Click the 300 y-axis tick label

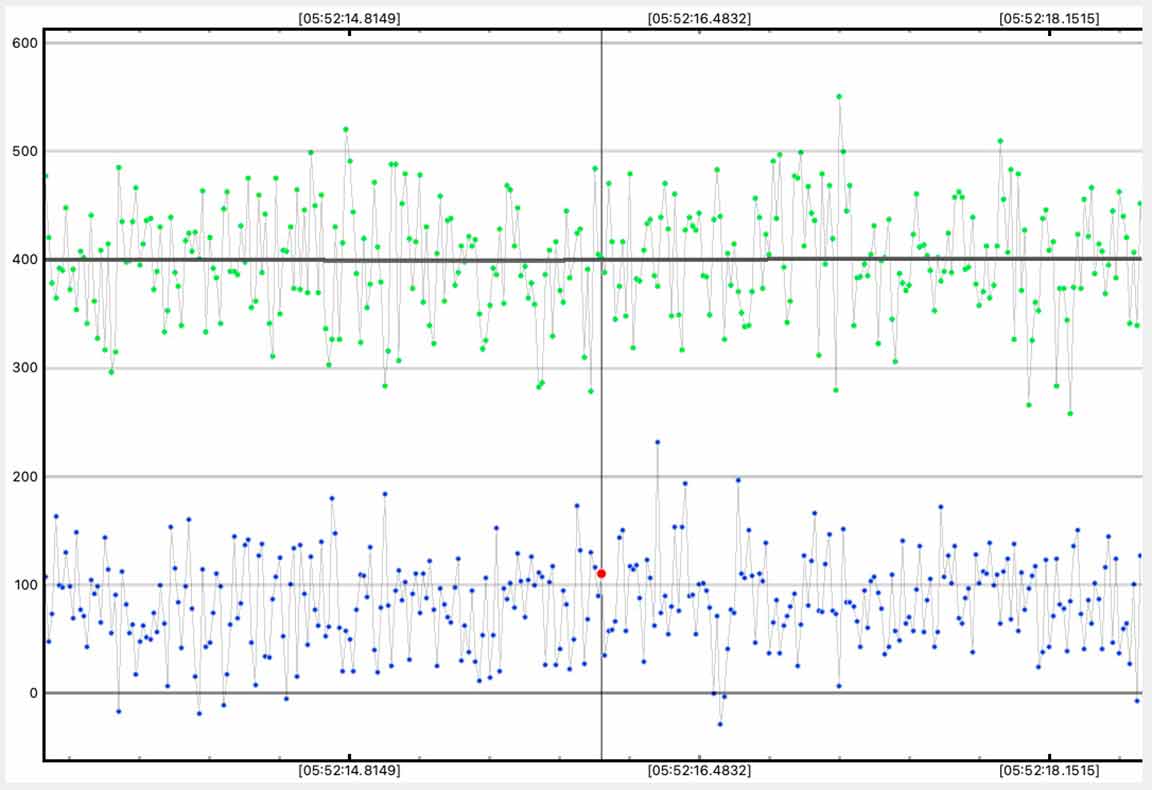(x=25, y=368)
